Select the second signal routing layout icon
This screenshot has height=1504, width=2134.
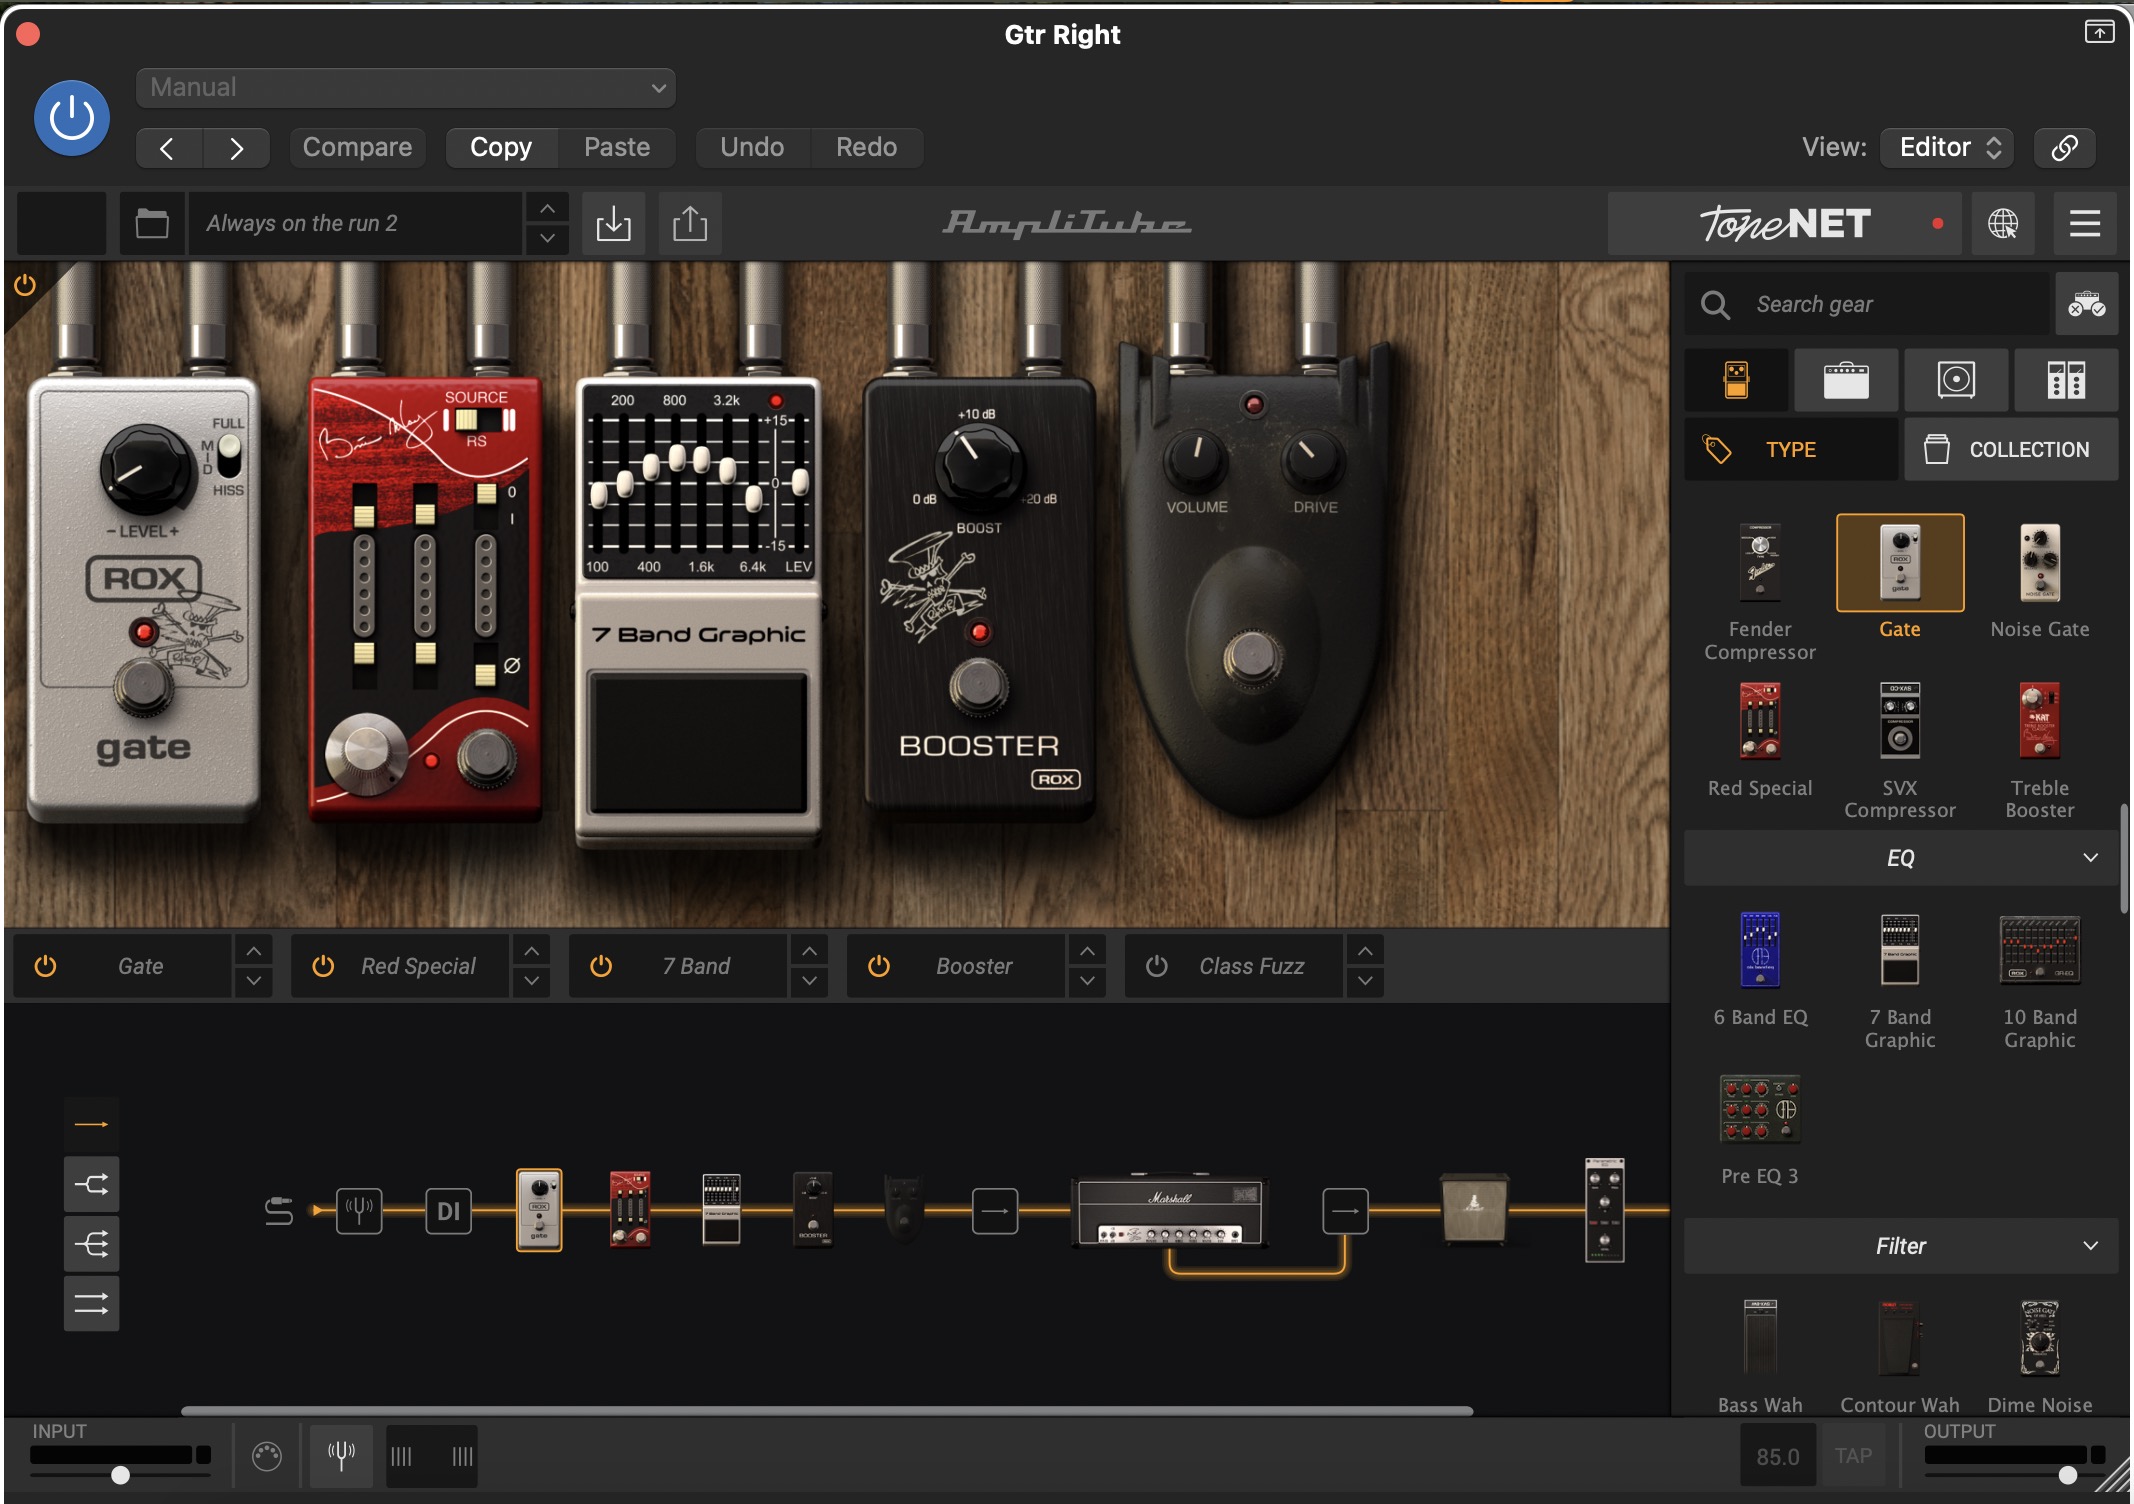[91, 1185]
